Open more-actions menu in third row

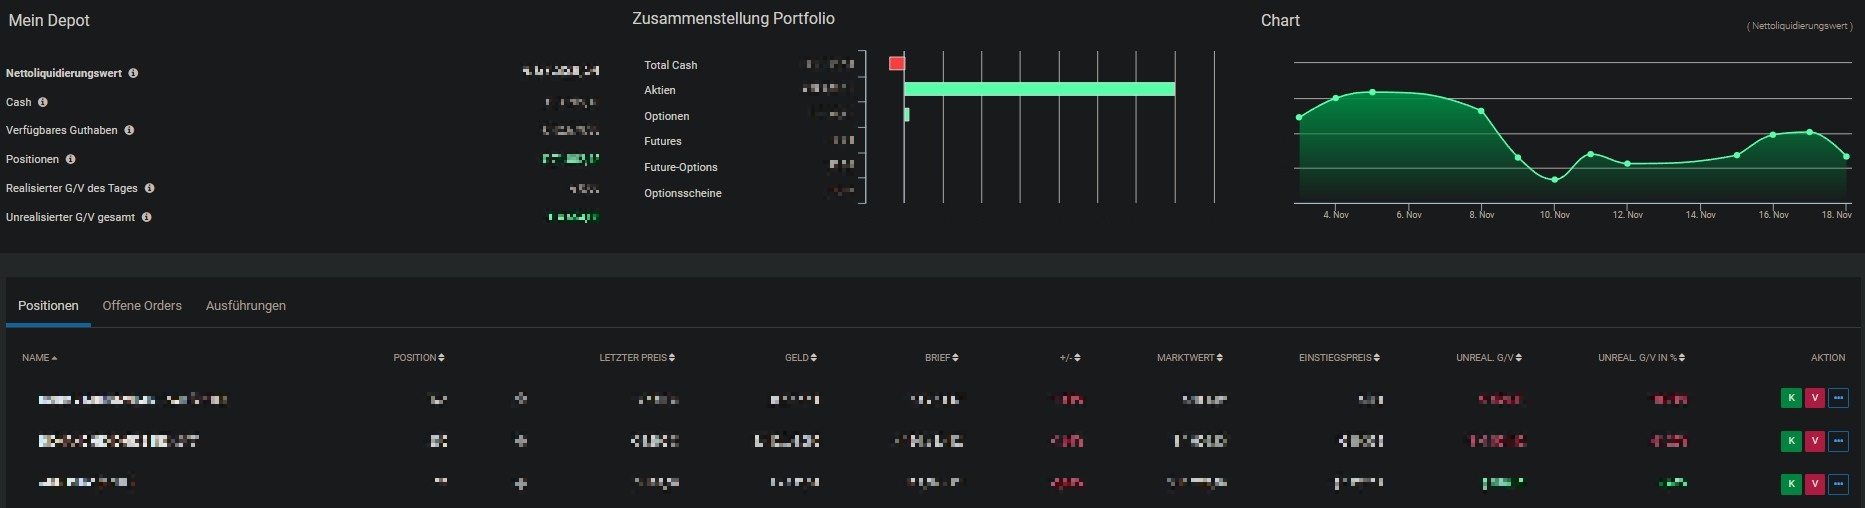(1838, 483)
